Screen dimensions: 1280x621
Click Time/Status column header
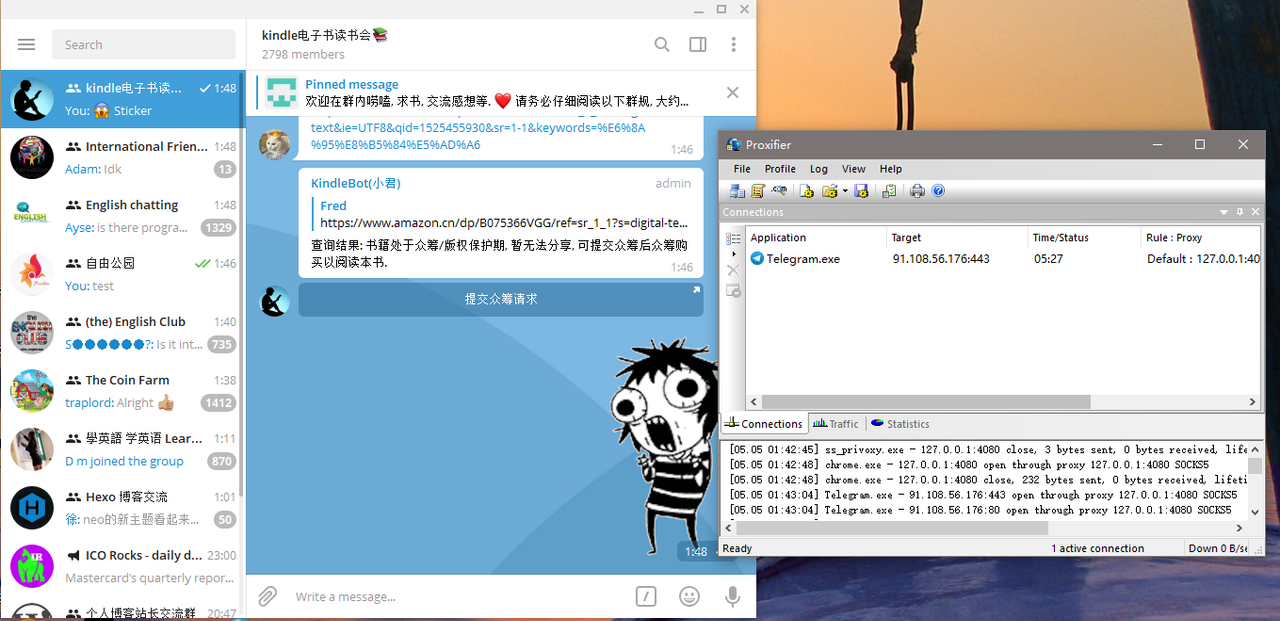(1084, 238)
